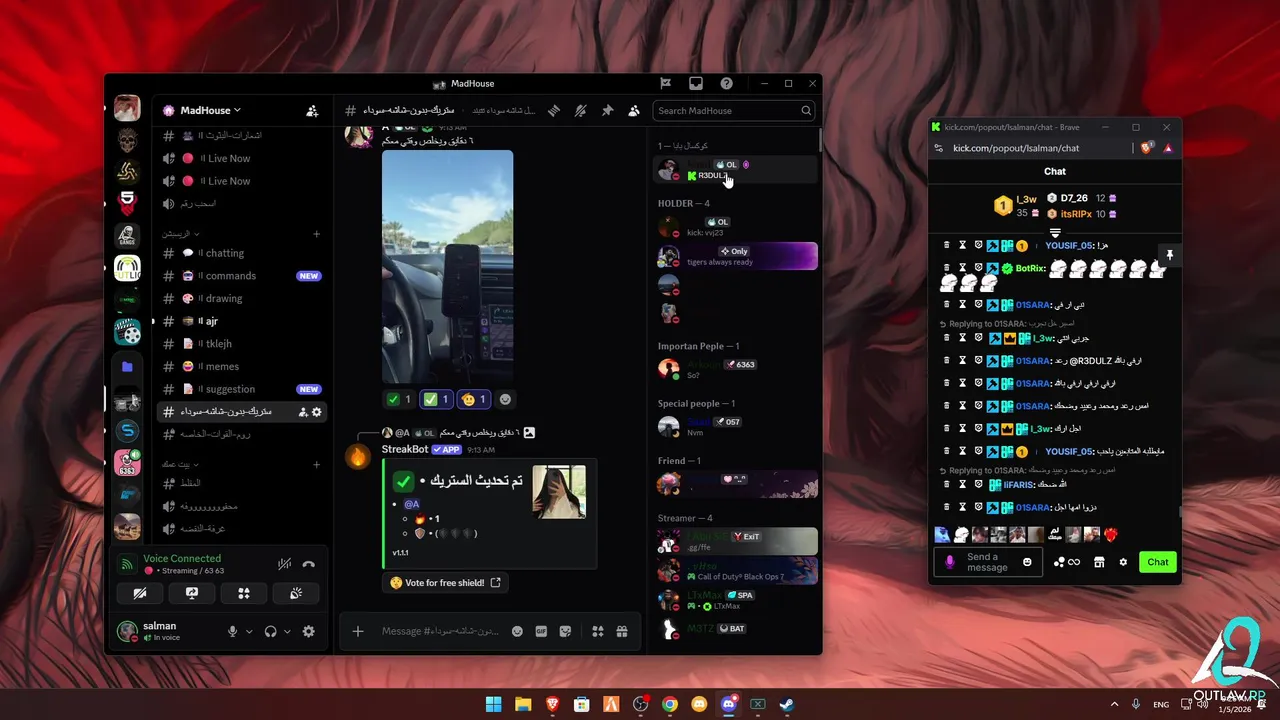
Task: Open the ll ajr channel
Action: coord(241,321)
